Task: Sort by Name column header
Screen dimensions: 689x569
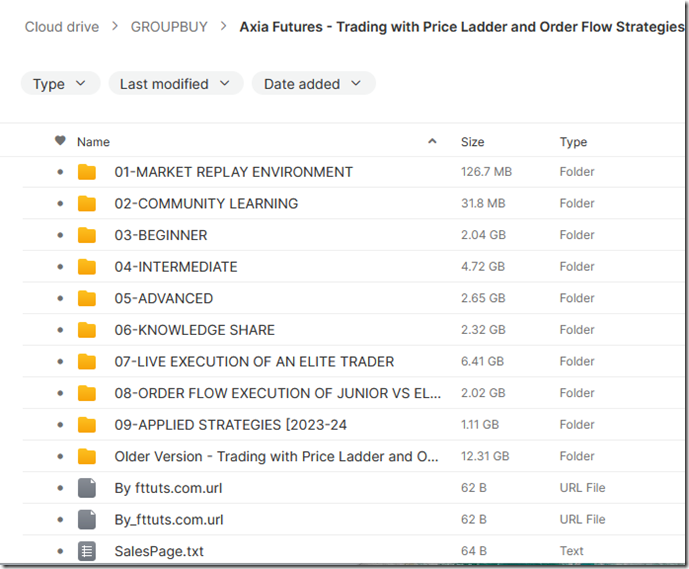Action: (x=93, y=142)
